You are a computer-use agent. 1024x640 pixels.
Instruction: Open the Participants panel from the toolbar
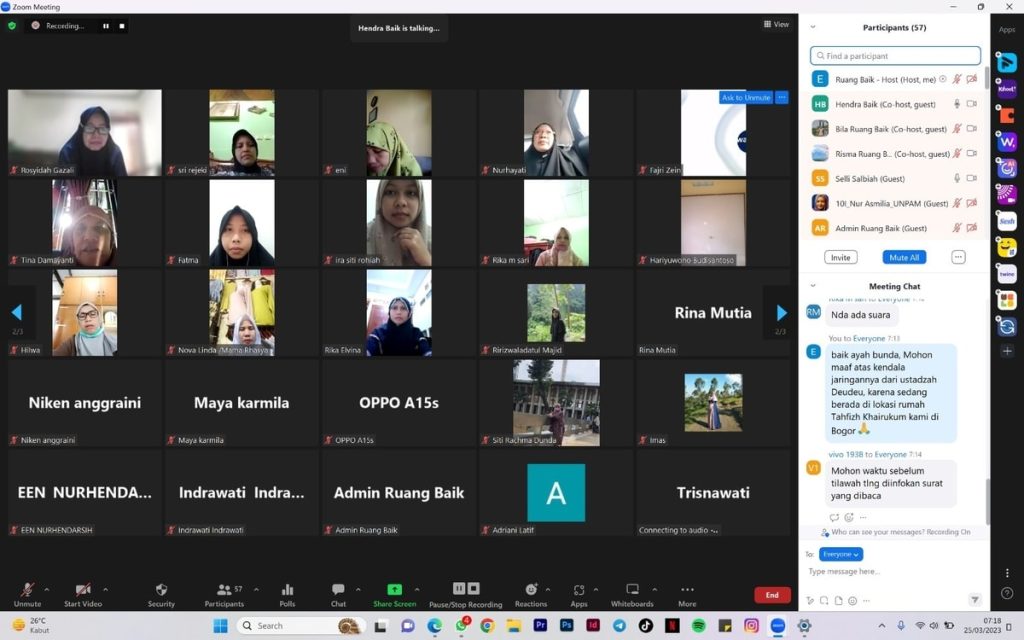(224, 594)
